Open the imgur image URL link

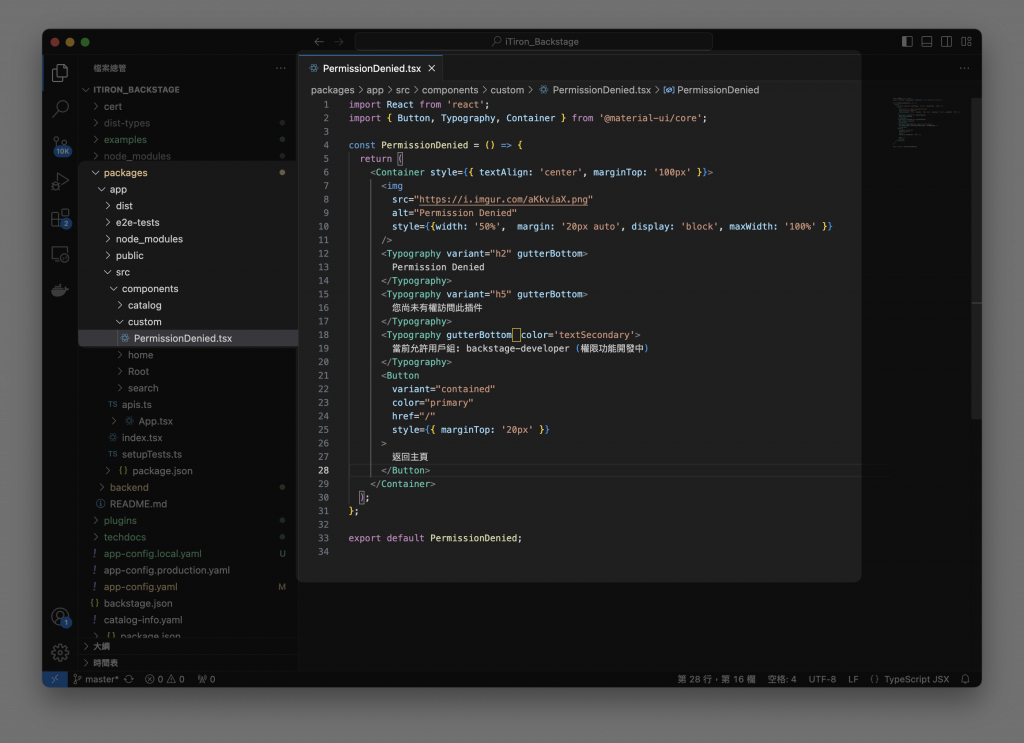pos(503,200)
